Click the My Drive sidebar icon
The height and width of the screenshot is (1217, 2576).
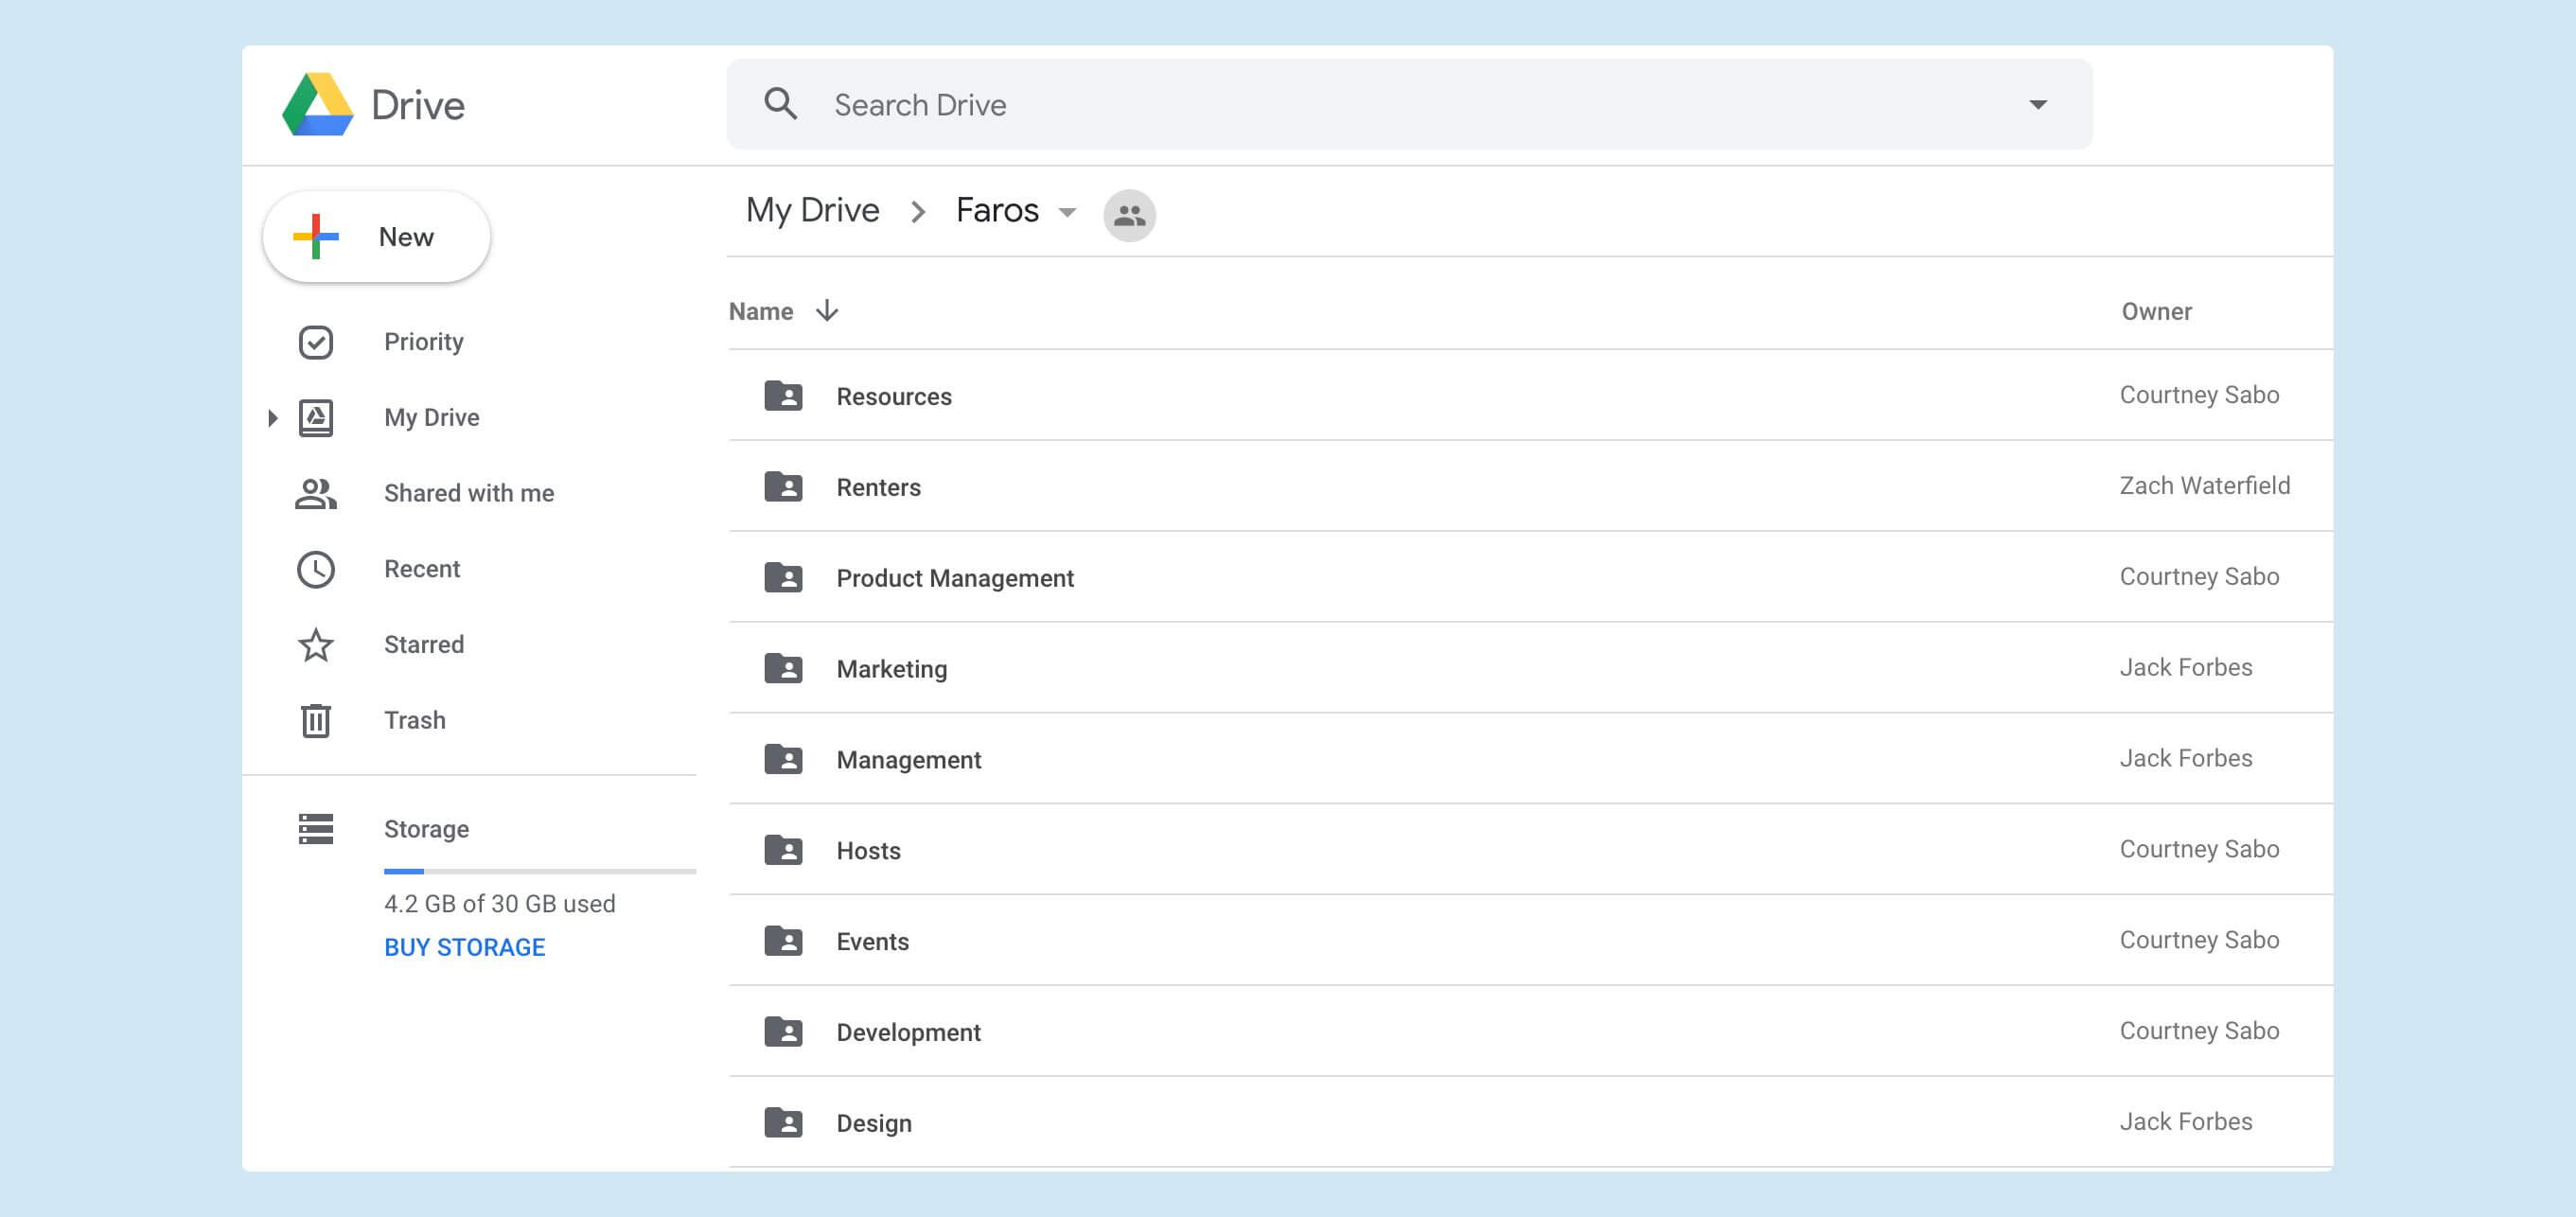pos(316,418)
